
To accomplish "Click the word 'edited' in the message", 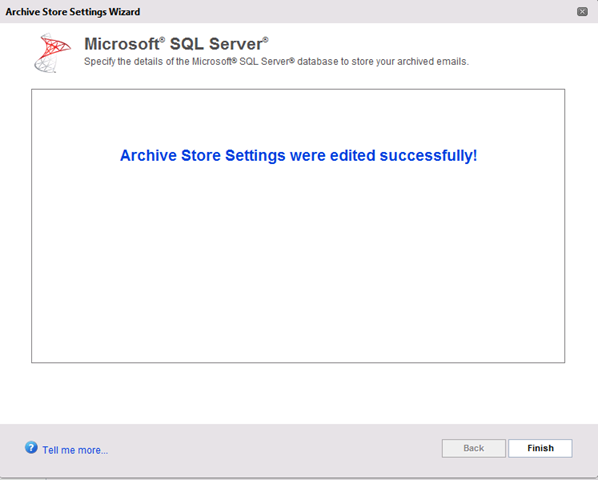I will click(352, 156).
